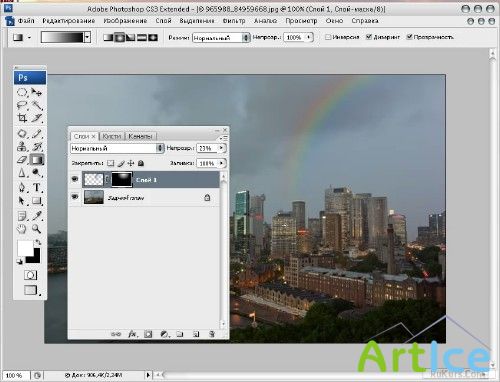Select the Eraser tool

point(22,160)
